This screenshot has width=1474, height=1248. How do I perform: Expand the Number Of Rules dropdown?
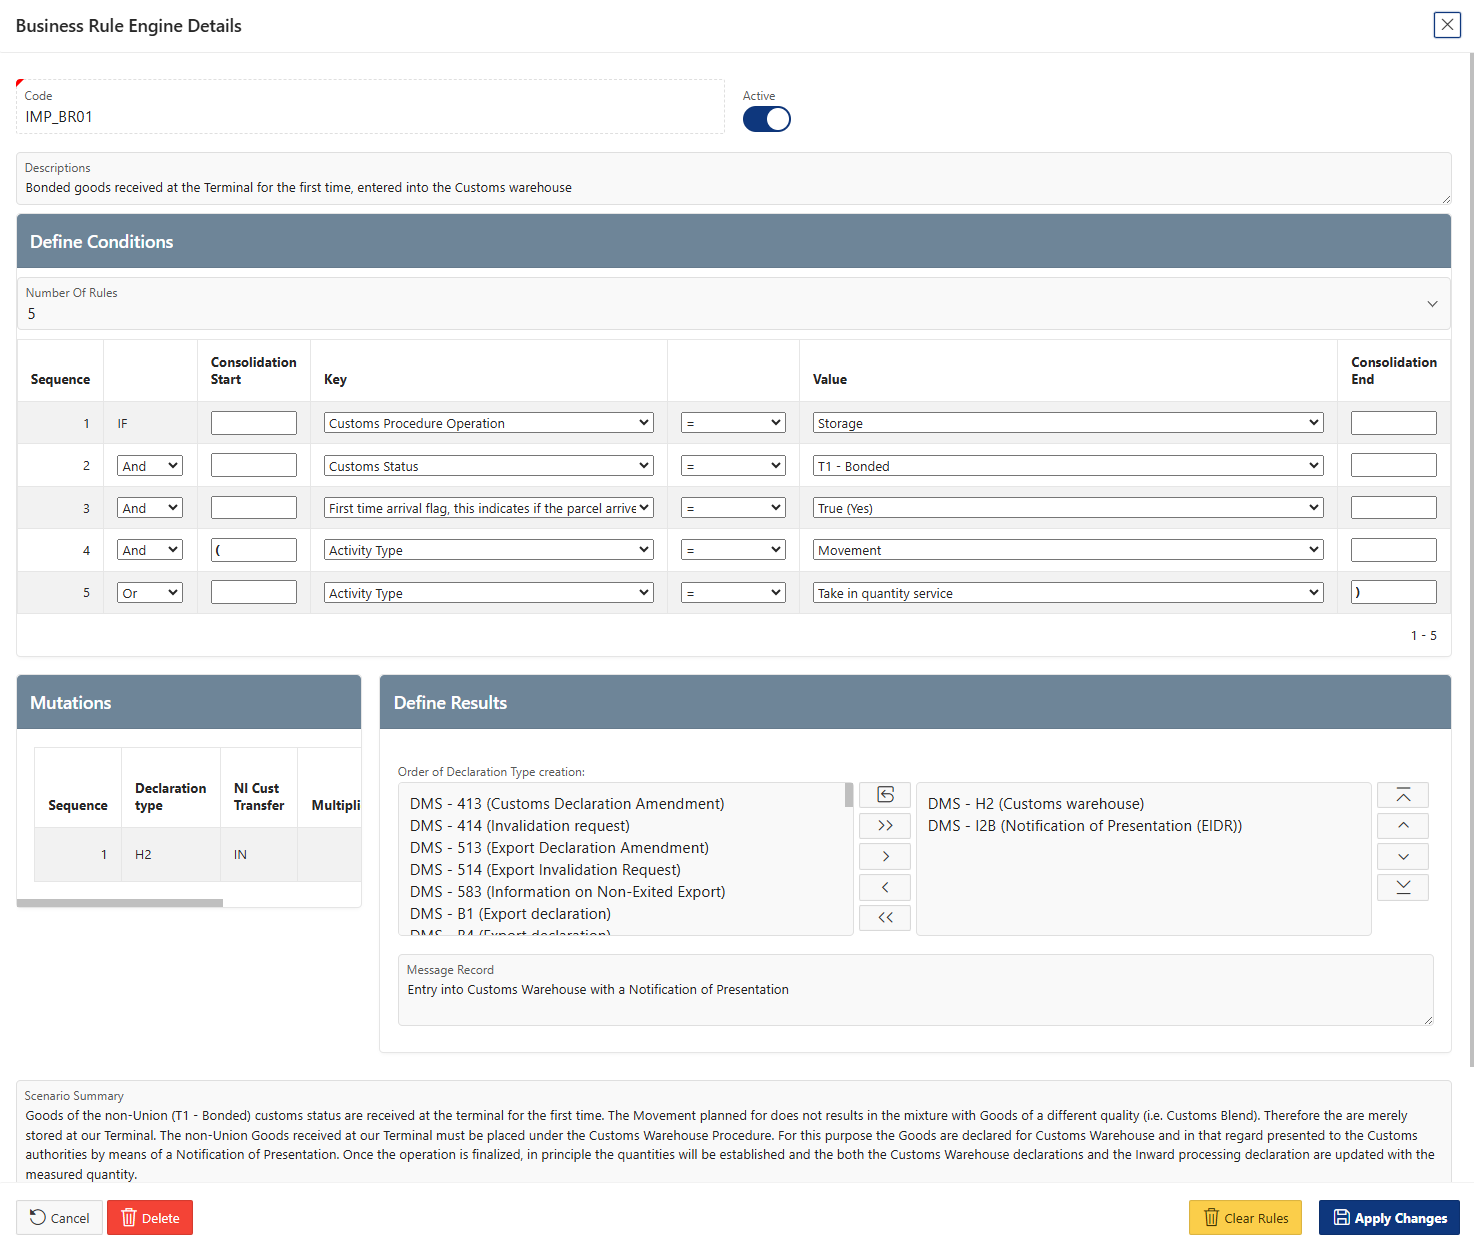point(733,304)
